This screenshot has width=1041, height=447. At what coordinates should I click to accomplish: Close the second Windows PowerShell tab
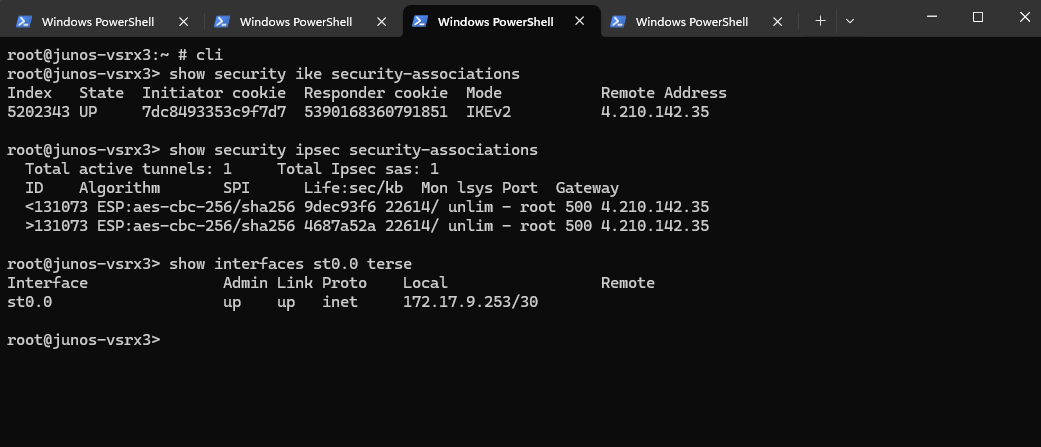(x=382, y=21)
